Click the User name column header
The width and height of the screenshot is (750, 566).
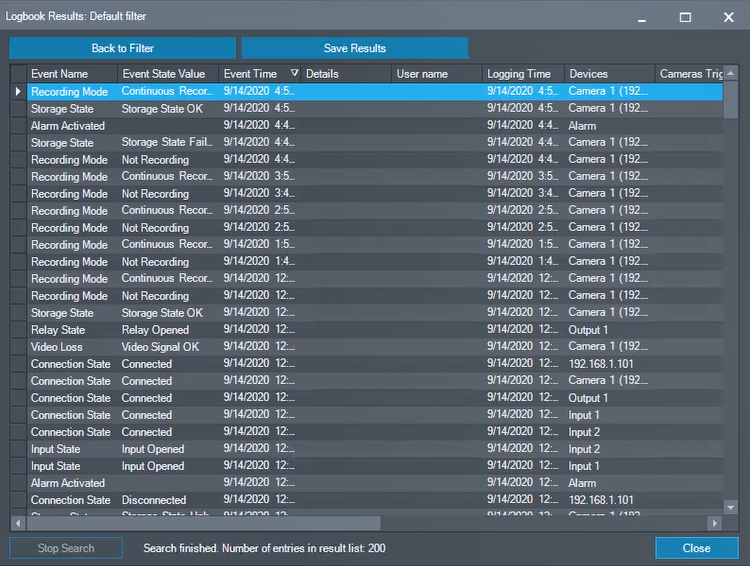click(422, 74)
